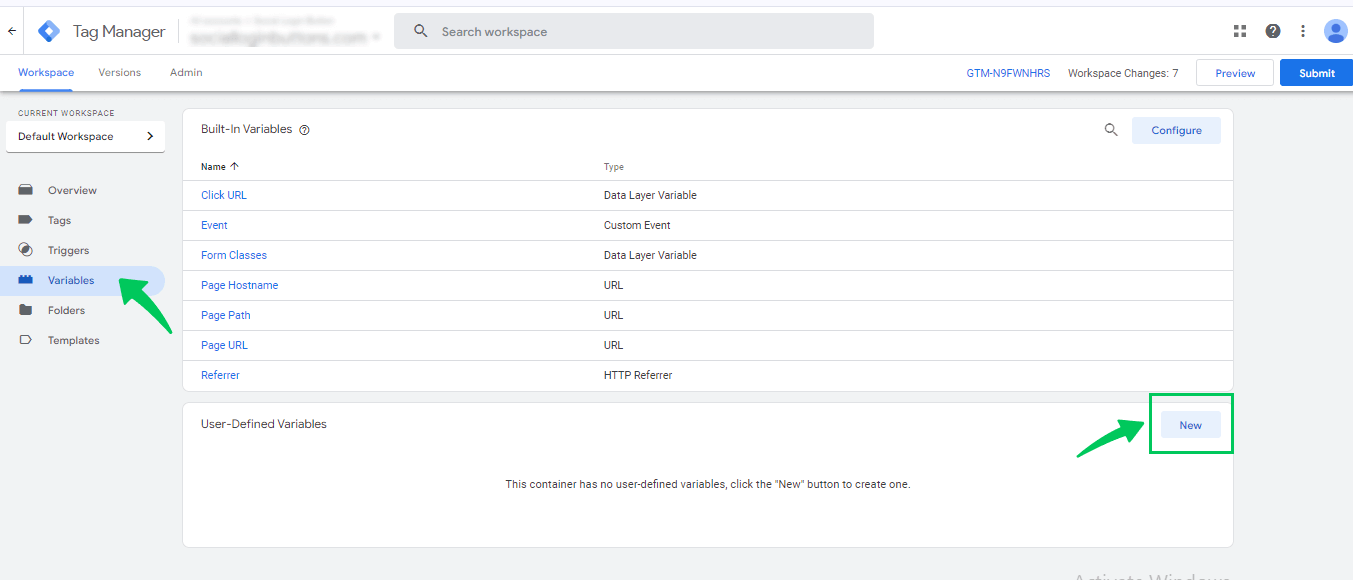Click the Configure button
Screen dimensions: 1353x580
[x=1176, y=130]
